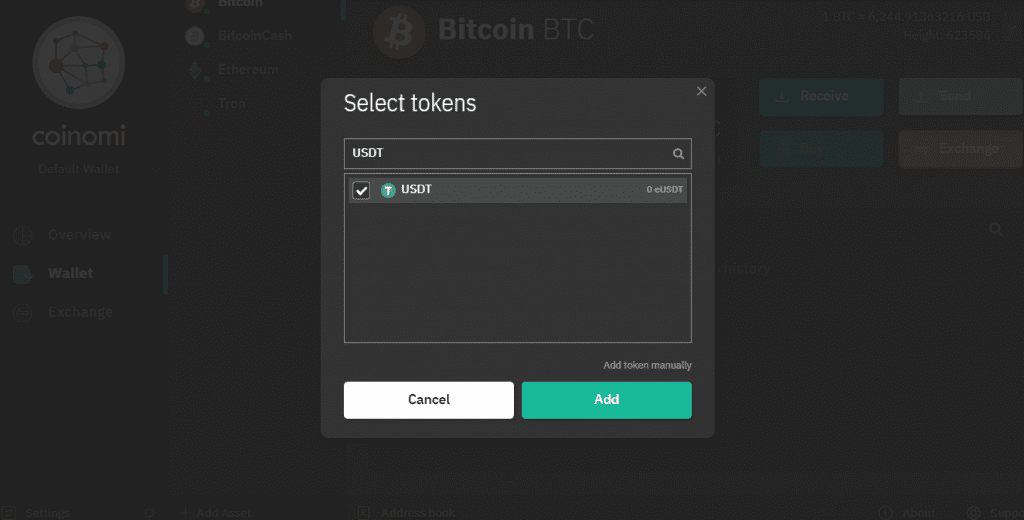This screenshot has width=1024, height=520.
Task: Click the Bitcoin logo in the header
Action: [x=398, y=31]
